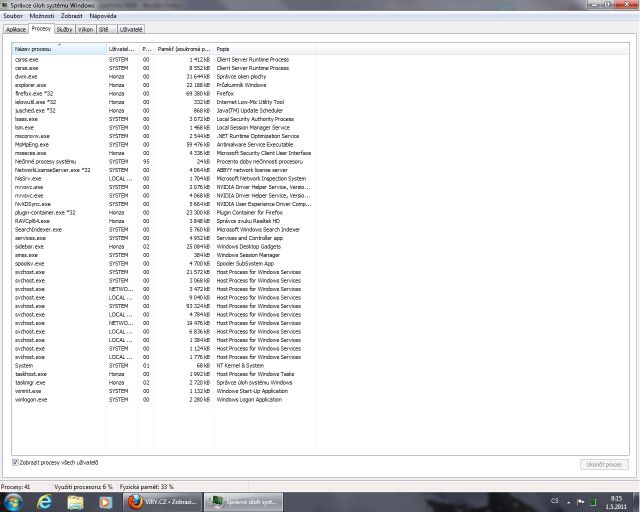Select the services.exe process row
The image size is (640, 514).
[163, 238]
